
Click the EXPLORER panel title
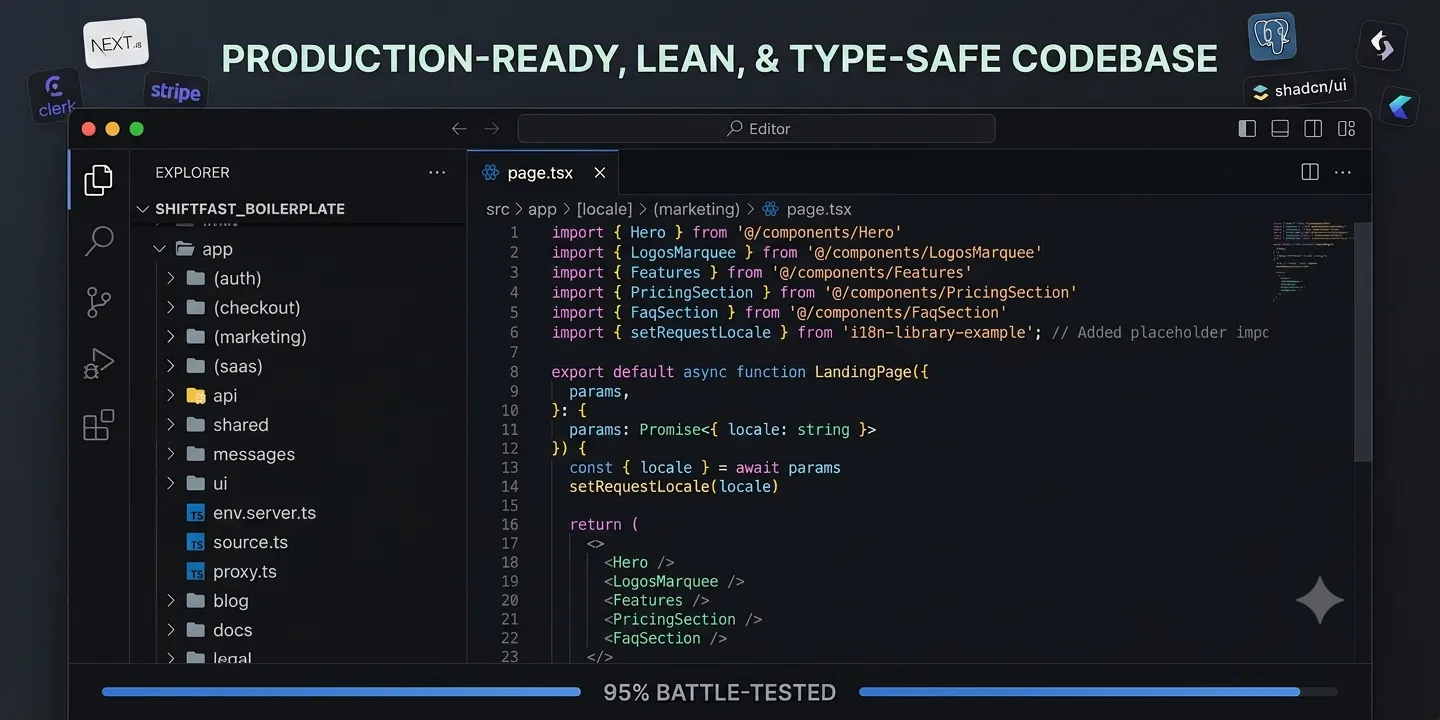[192, 172]
